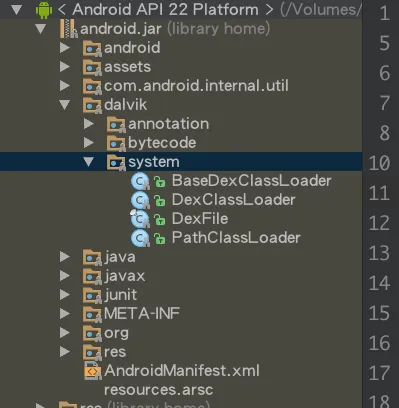Viewport: 399px width, 408px height.
Task: Select the DexClassLoader class
Action: (234, 200)
